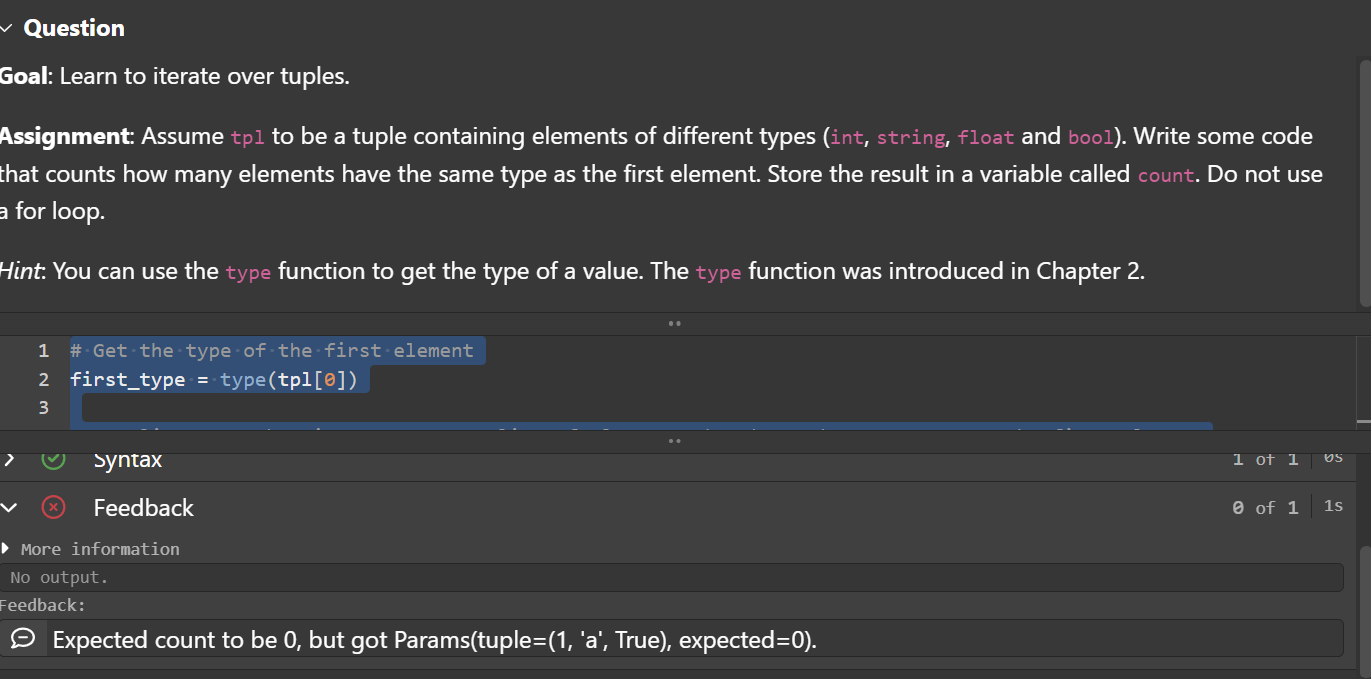Image resolution: width=1371 pixels, height=679 pixels.
Task: Click the type function token in the hint
Action: tap(248, 272)
